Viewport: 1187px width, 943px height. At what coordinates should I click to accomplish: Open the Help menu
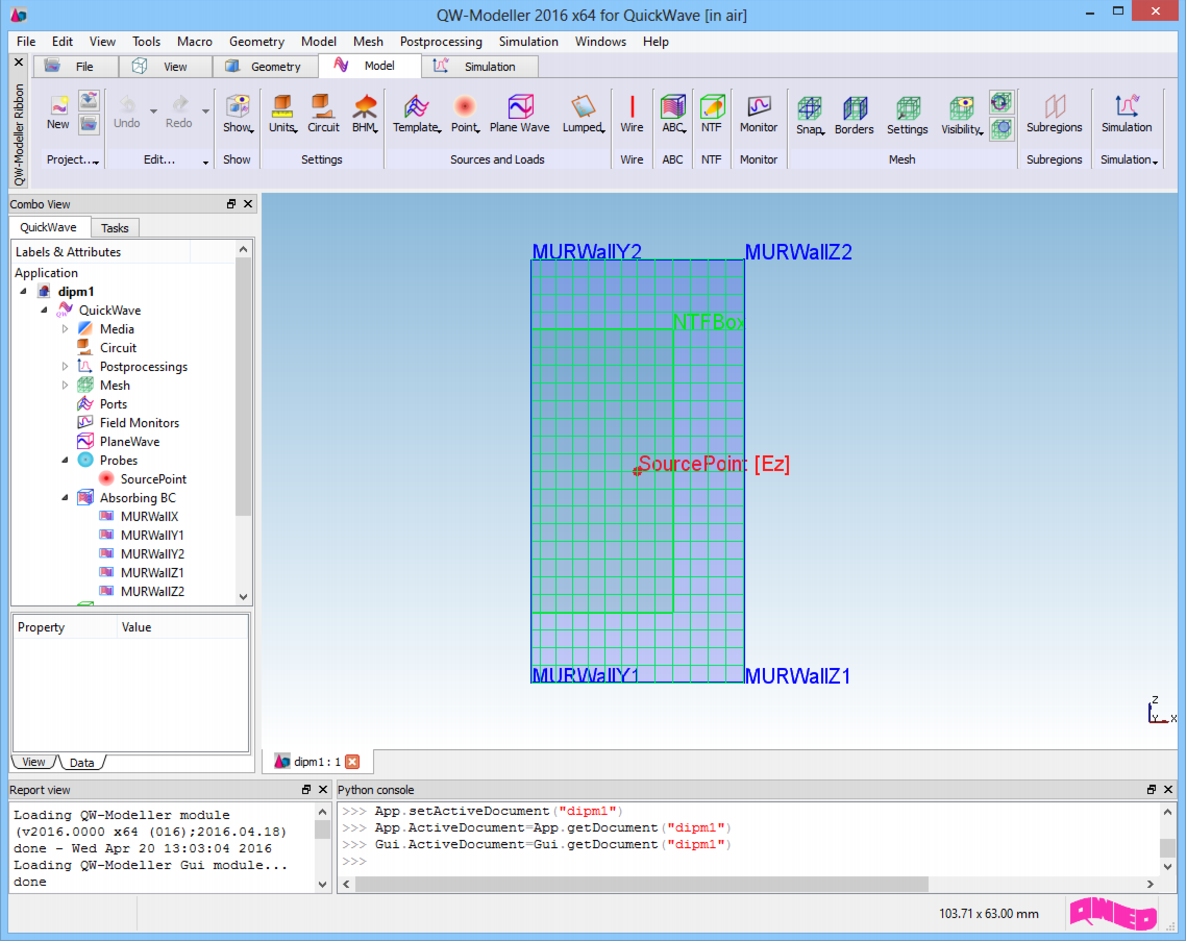[656, 42]
